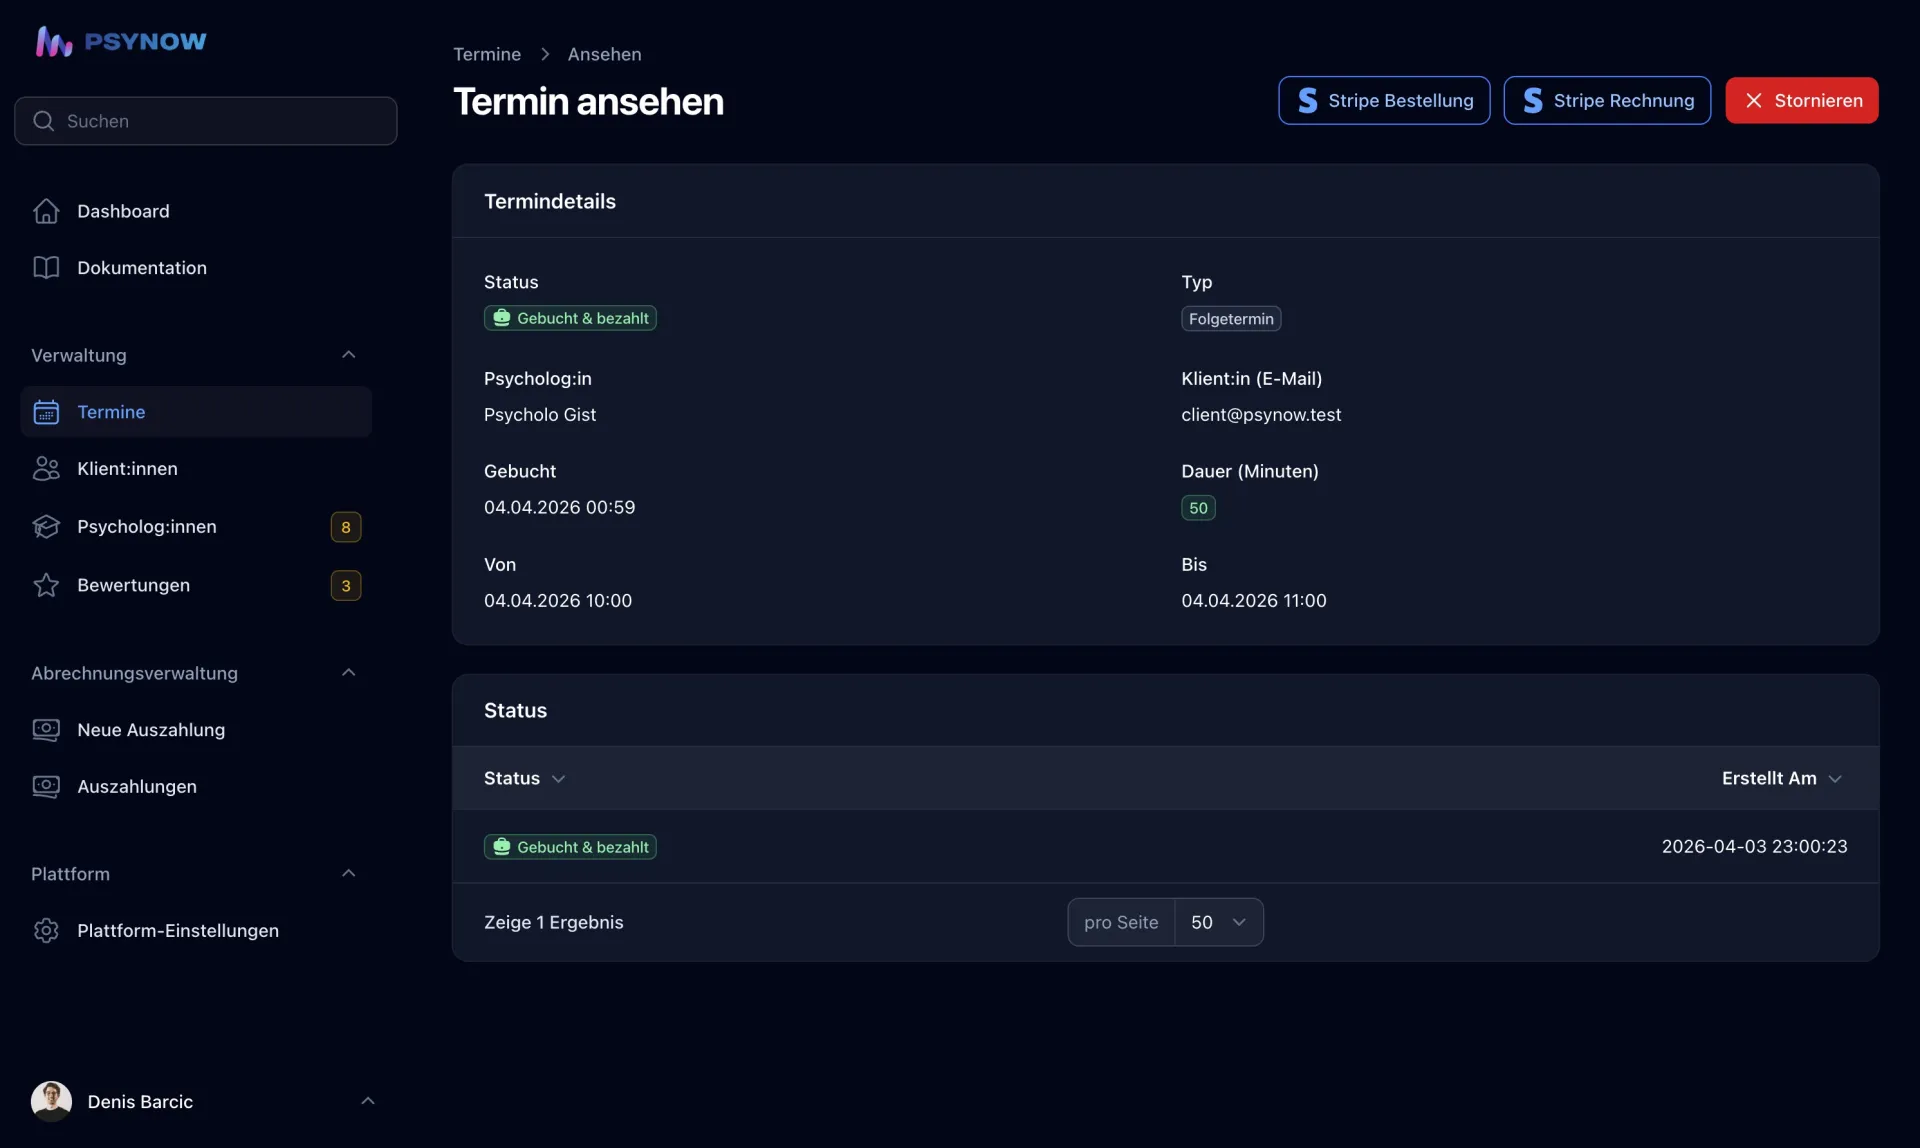The image size is (1920, 1148).
Task: Navigate to Termine via breadcrumb
Action: pyautogui.click(x=487, y=54)
